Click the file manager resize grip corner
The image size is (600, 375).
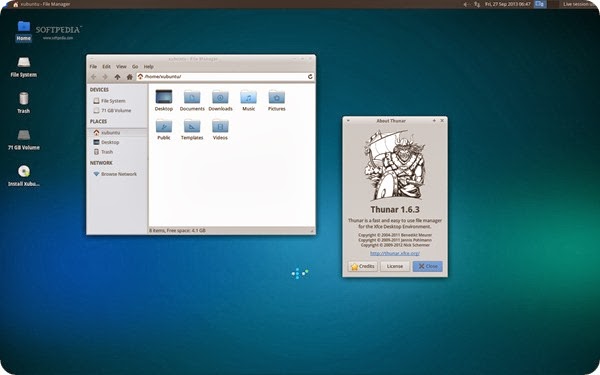coord(312,231)
